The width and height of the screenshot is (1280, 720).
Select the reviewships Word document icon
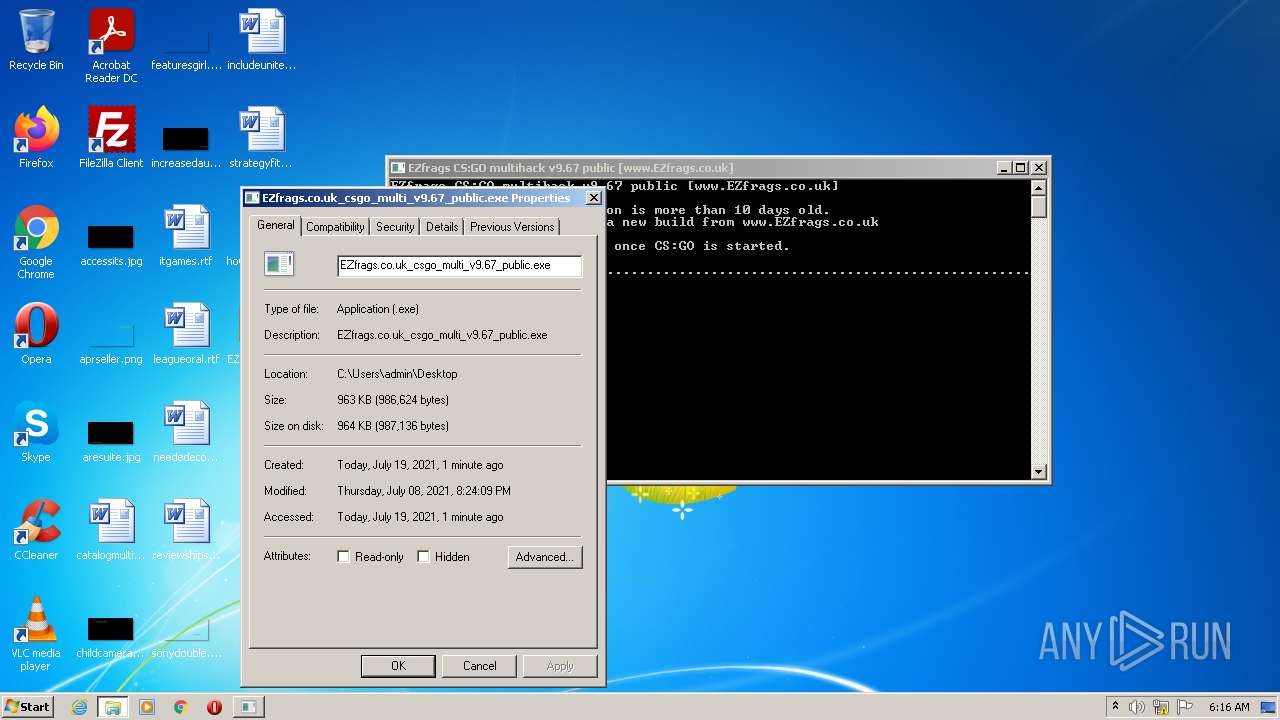coord(186,530)
